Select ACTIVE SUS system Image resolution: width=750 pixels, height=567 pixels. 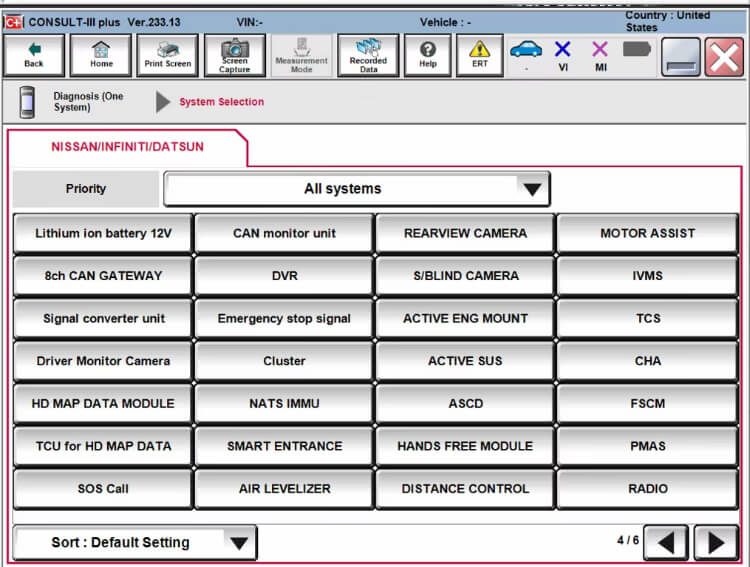[x=465, y=361]
